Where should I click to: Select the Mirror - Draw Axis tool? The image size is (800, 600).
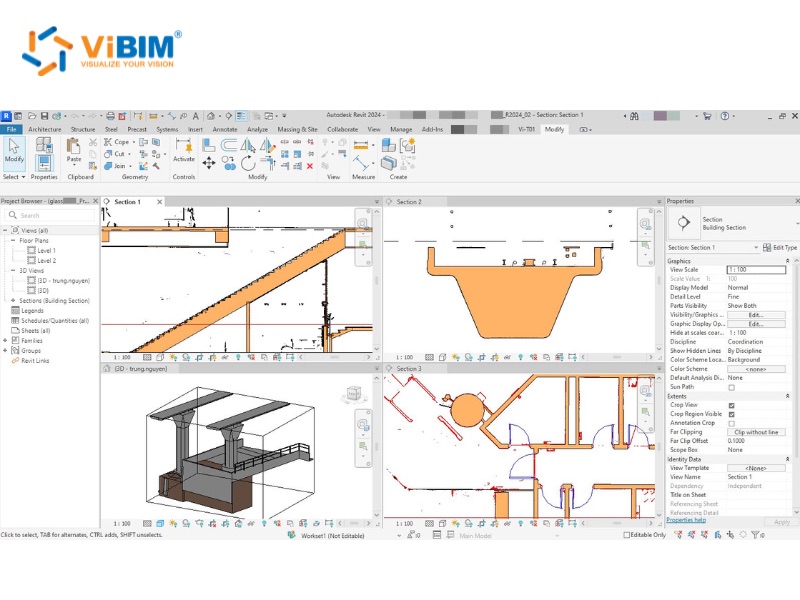268,145
